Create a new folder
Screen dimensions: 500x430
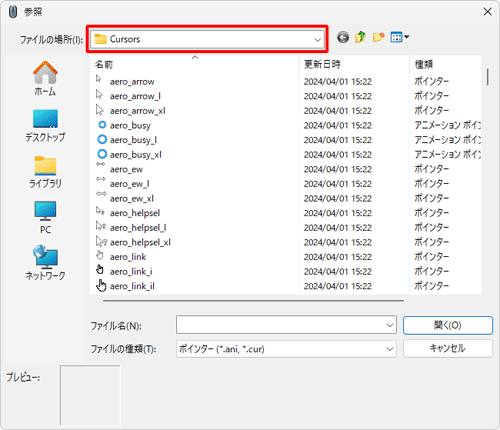click(378, 37)
